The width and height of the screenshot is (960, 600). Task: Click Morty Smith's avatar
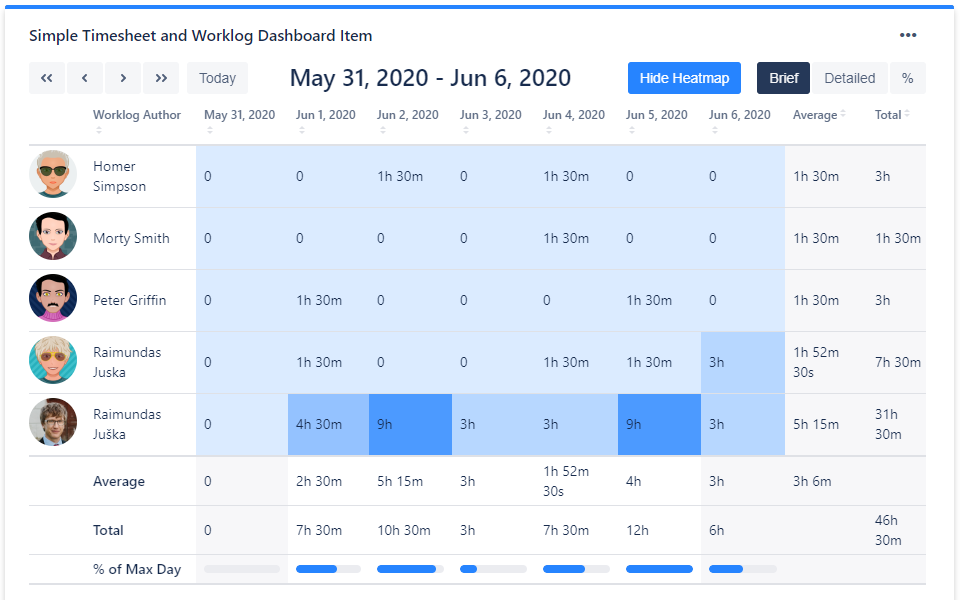click(x=53, y=238)
